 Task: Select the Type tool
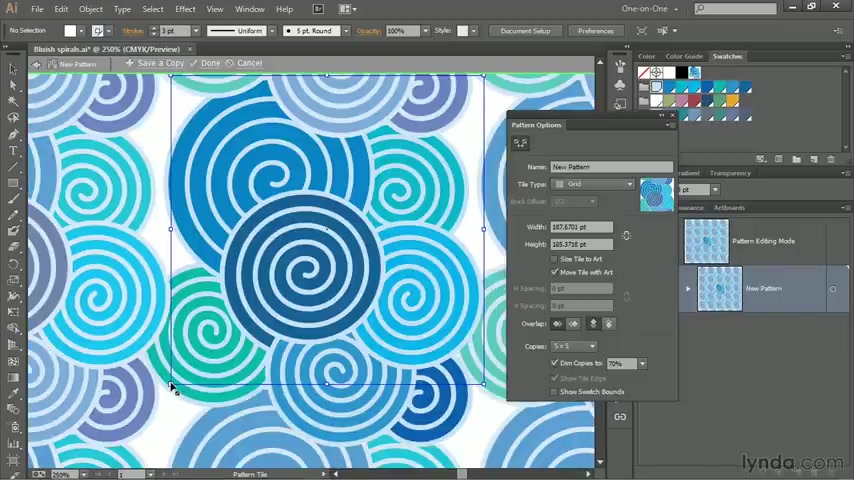pyautogui.click(x=13, y=151)
